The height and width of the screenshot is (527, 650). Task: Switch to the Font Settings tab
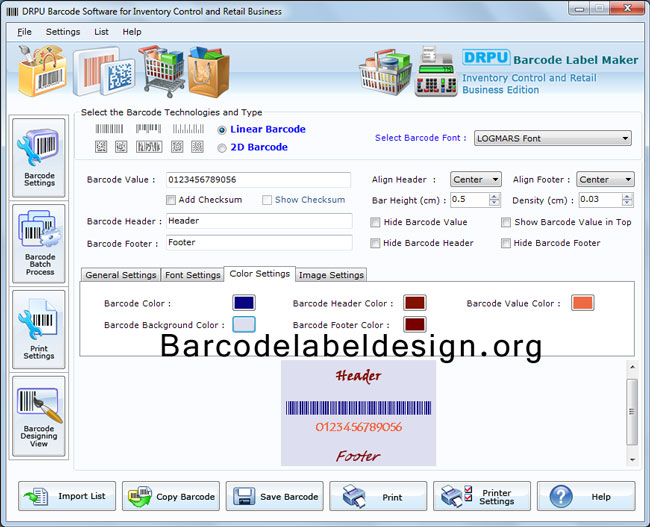193,275
